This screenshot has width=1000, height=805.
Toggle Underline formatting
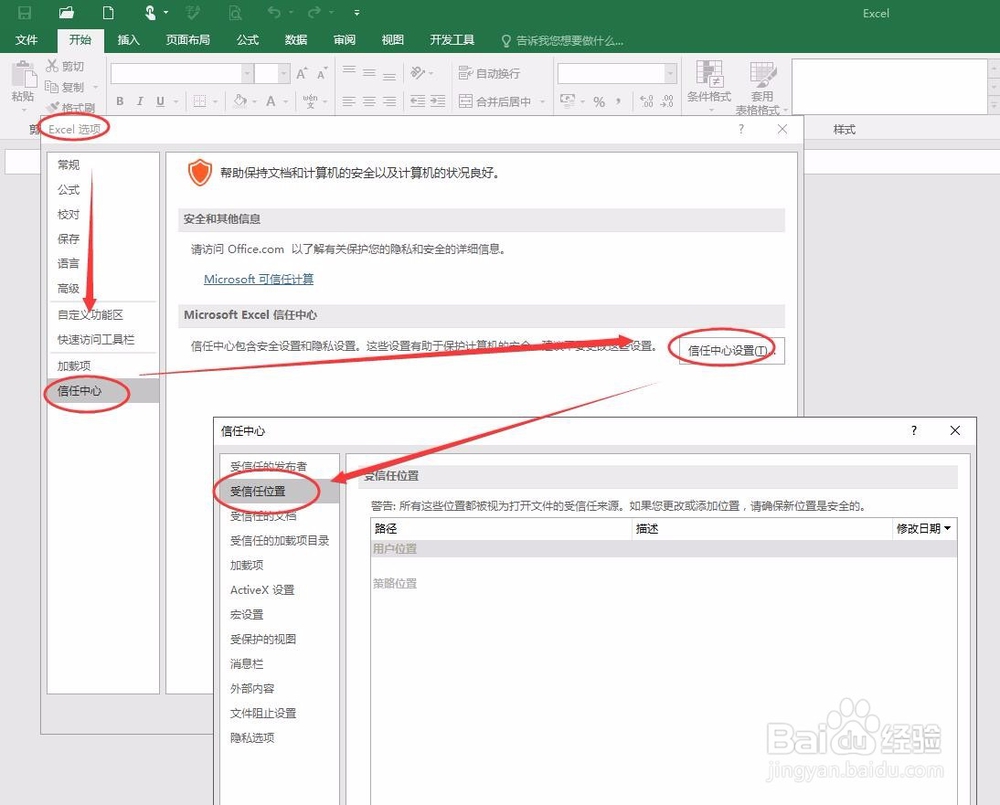tap(160, 101)
